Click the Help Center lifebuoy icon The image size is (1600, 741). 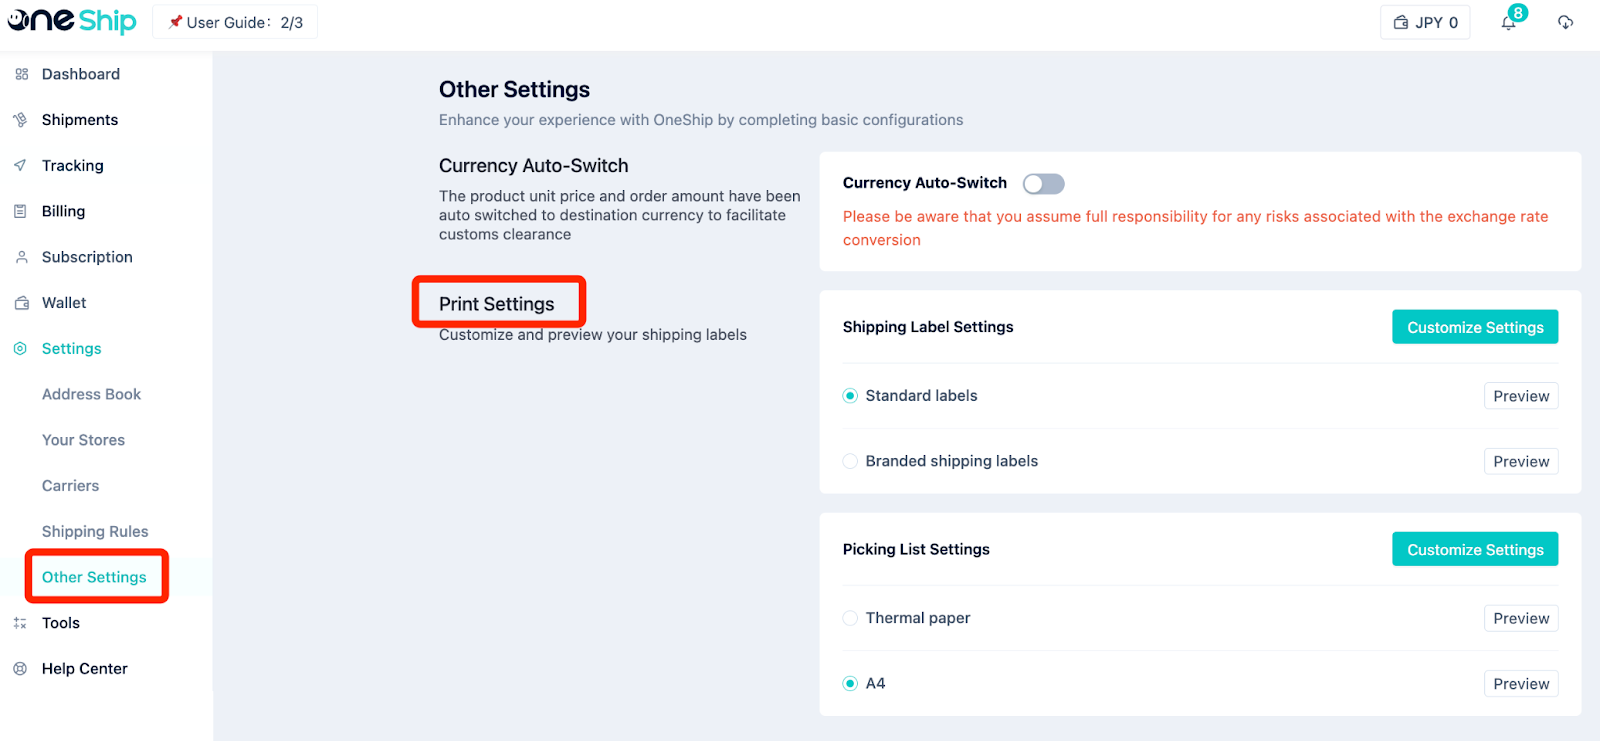pyautogui.click(x=21, y=669)
